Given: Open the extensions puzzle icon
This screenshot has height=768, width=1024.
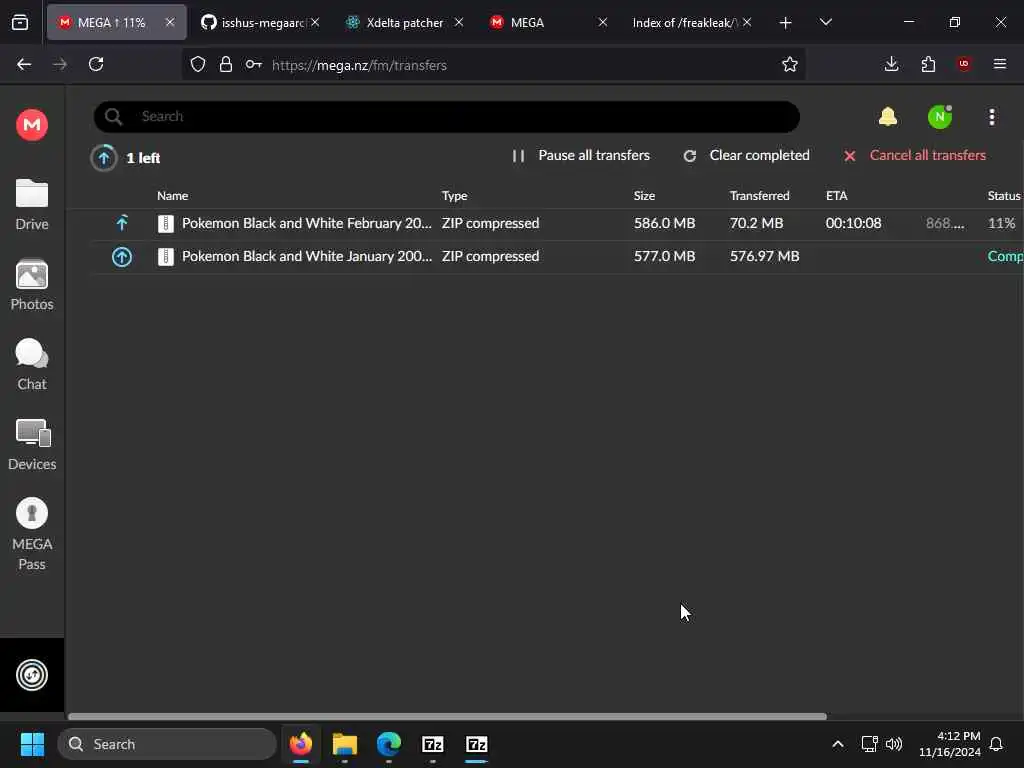Looking at the screenshot, I should pyautogui.click(x=928, y=64).
